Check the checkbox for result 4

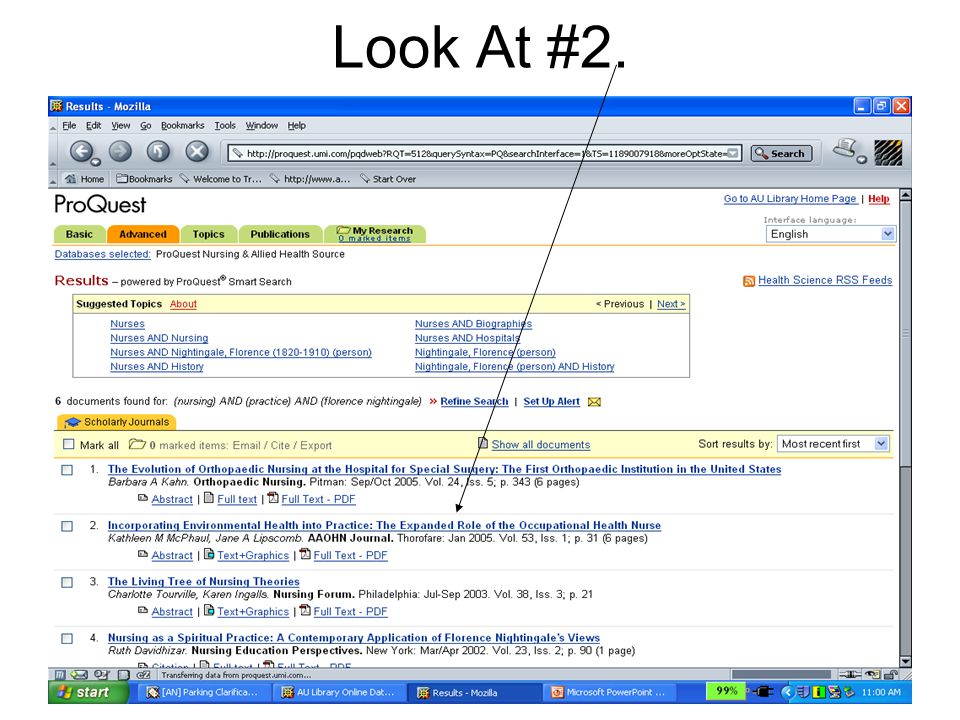tap(67, 639)
